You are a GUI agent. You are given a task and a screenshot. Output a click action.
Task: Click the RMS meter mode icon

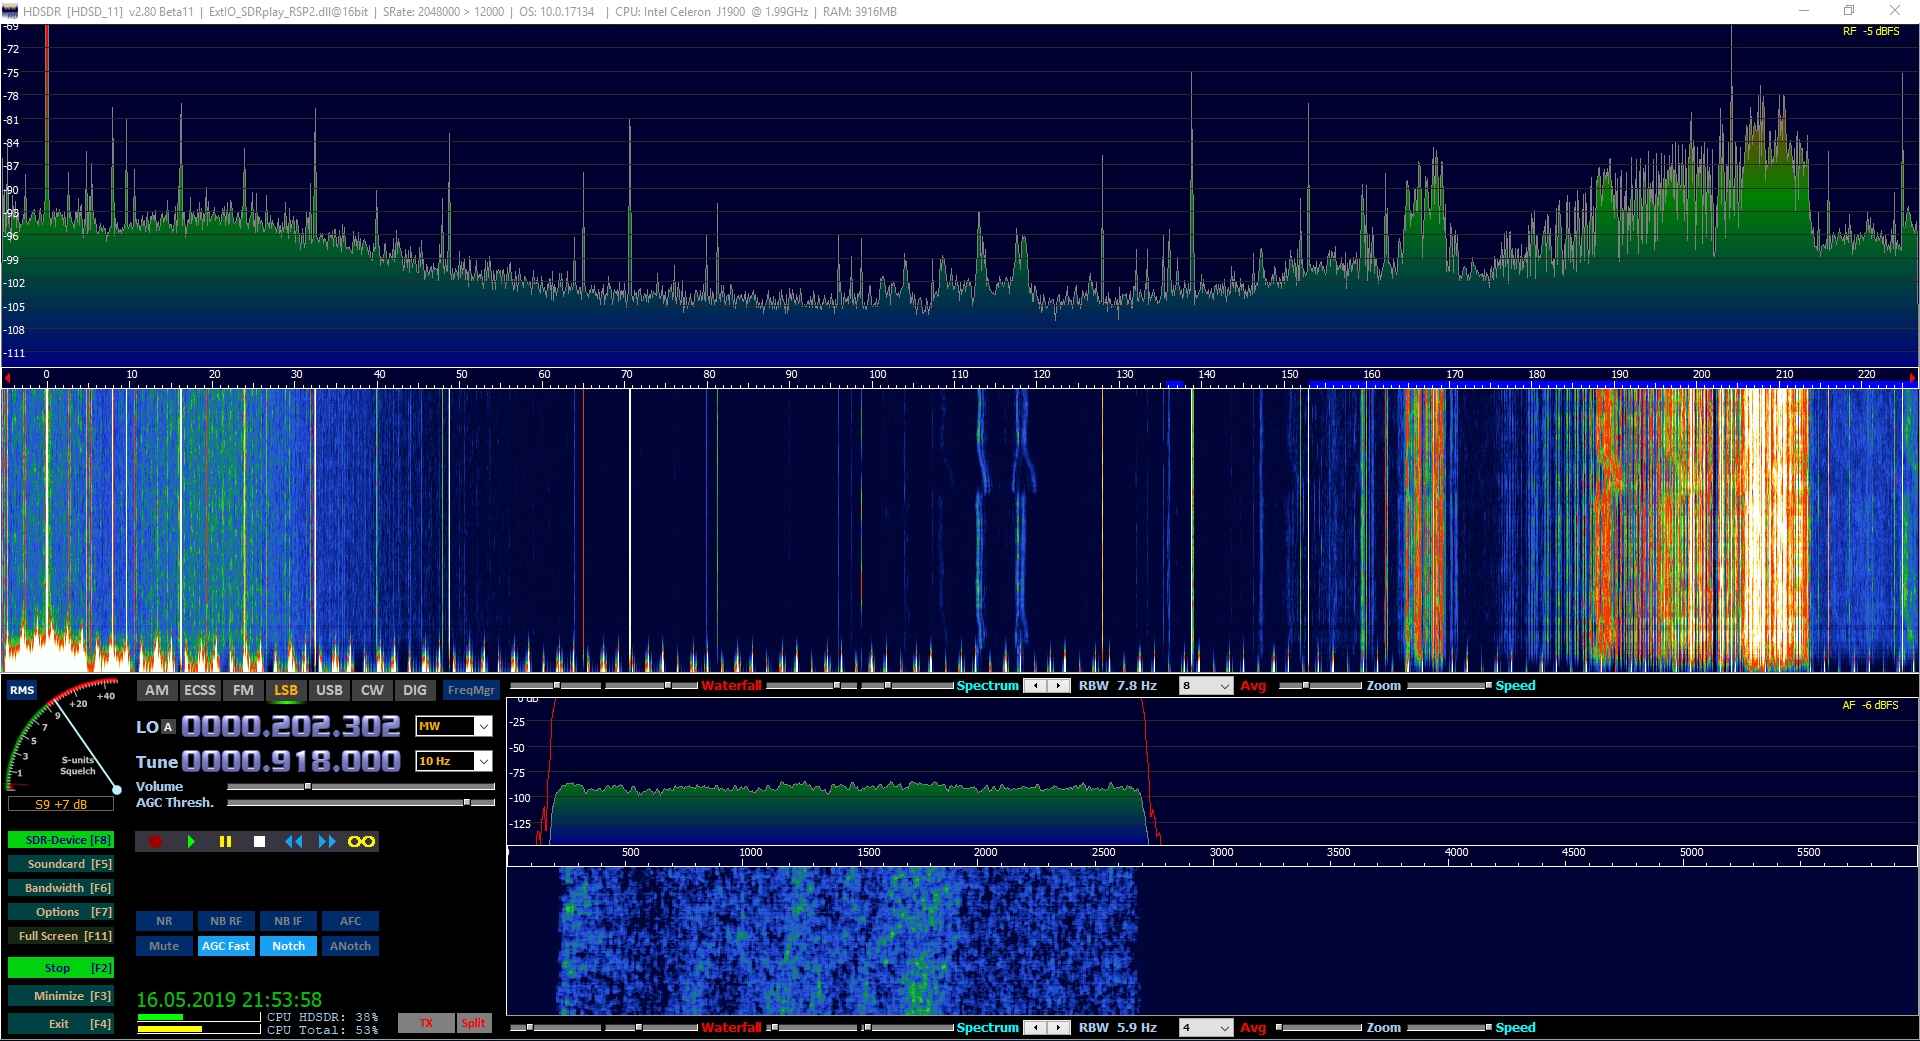point(22,690)
